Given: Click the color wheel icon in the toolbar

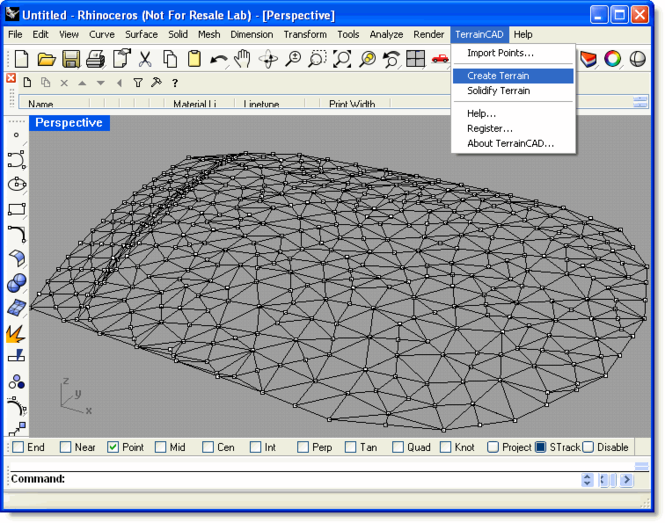Looking at the screenshot, I should click(x=612, y=60).
